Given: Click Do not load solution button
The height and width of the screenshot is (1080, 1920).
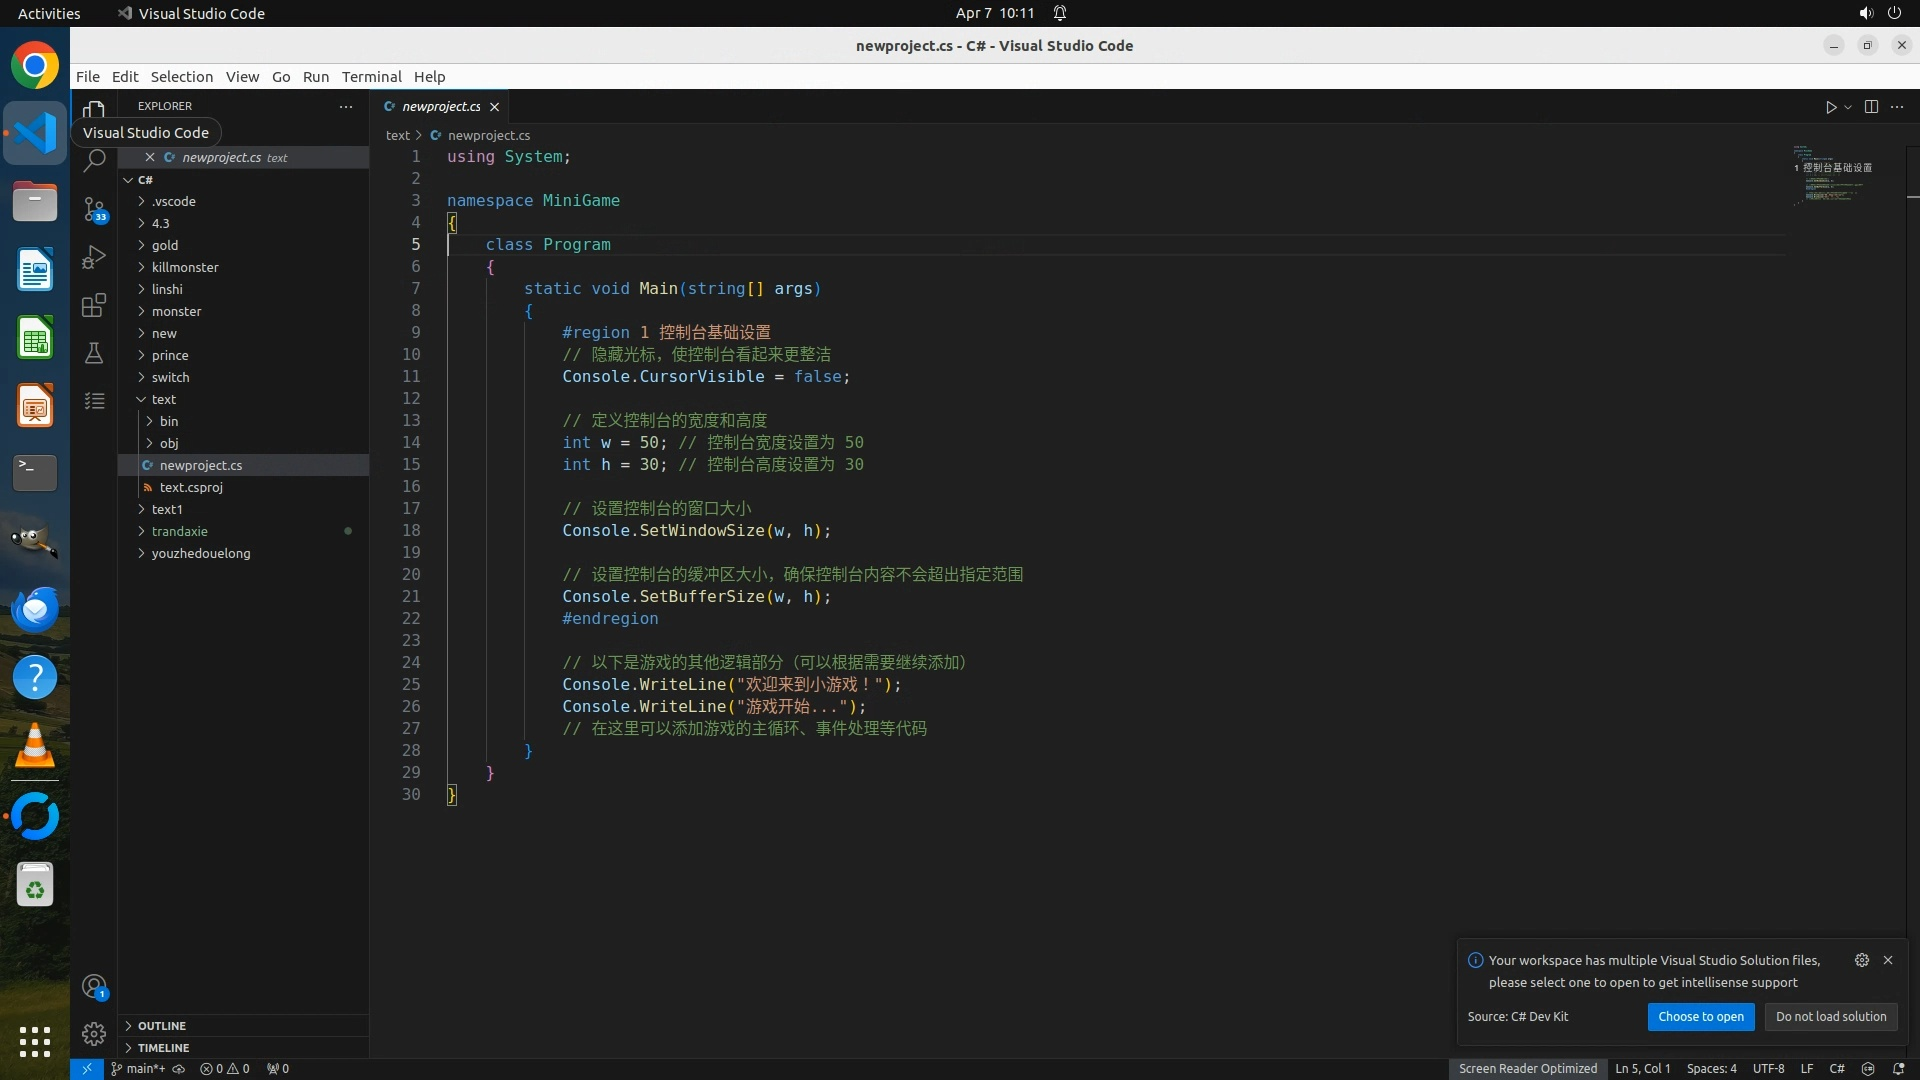Looking at the screenshot, I should [1830, 1017].
